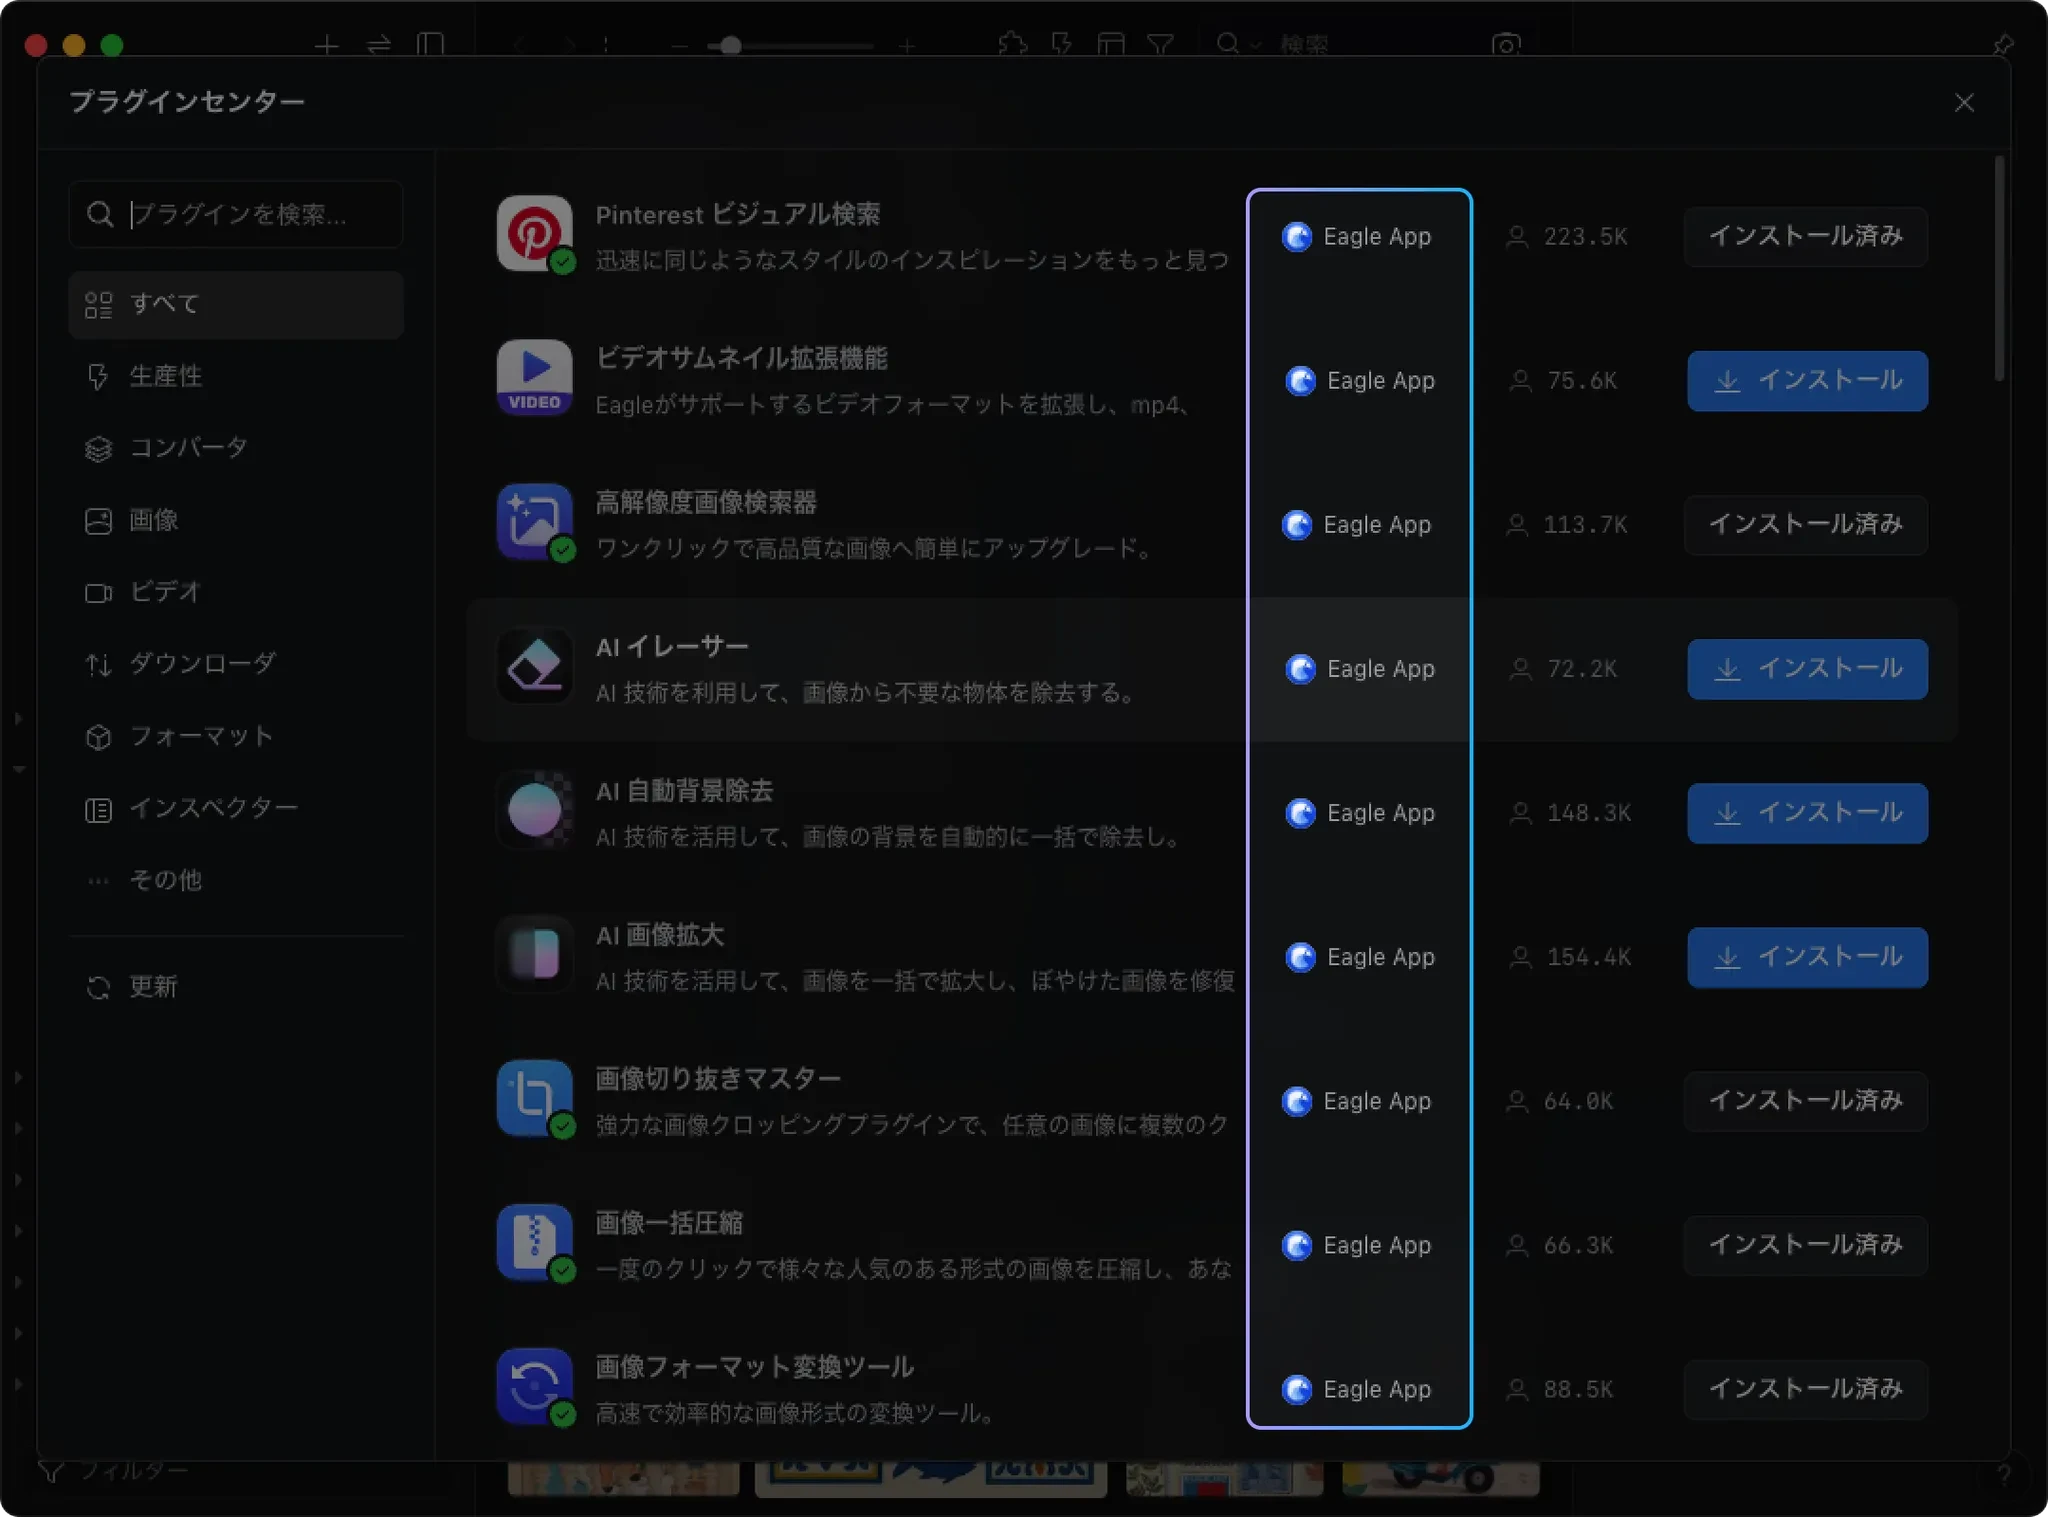
Task: Click the user count icon beside 148.3K
Action: click(x=1520, y=813)
